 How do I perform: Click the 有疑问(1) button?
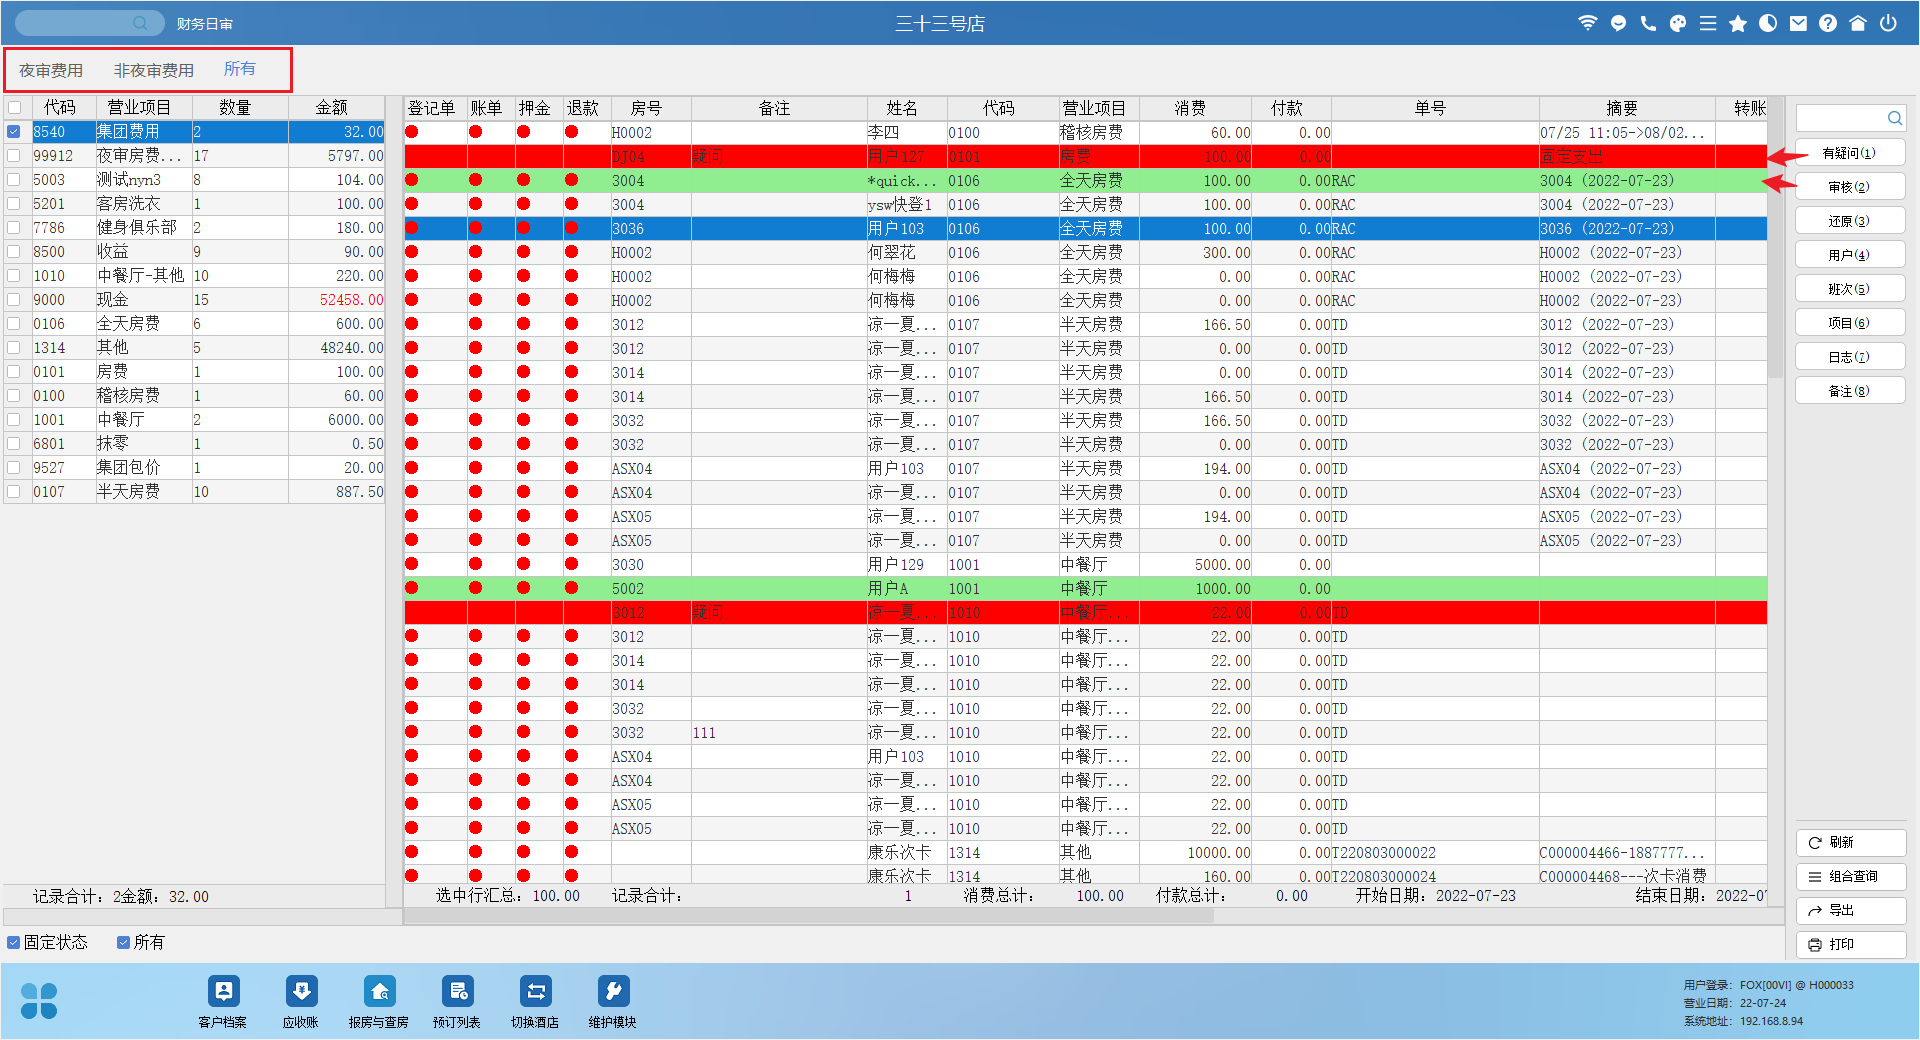tap(1850, 153)
